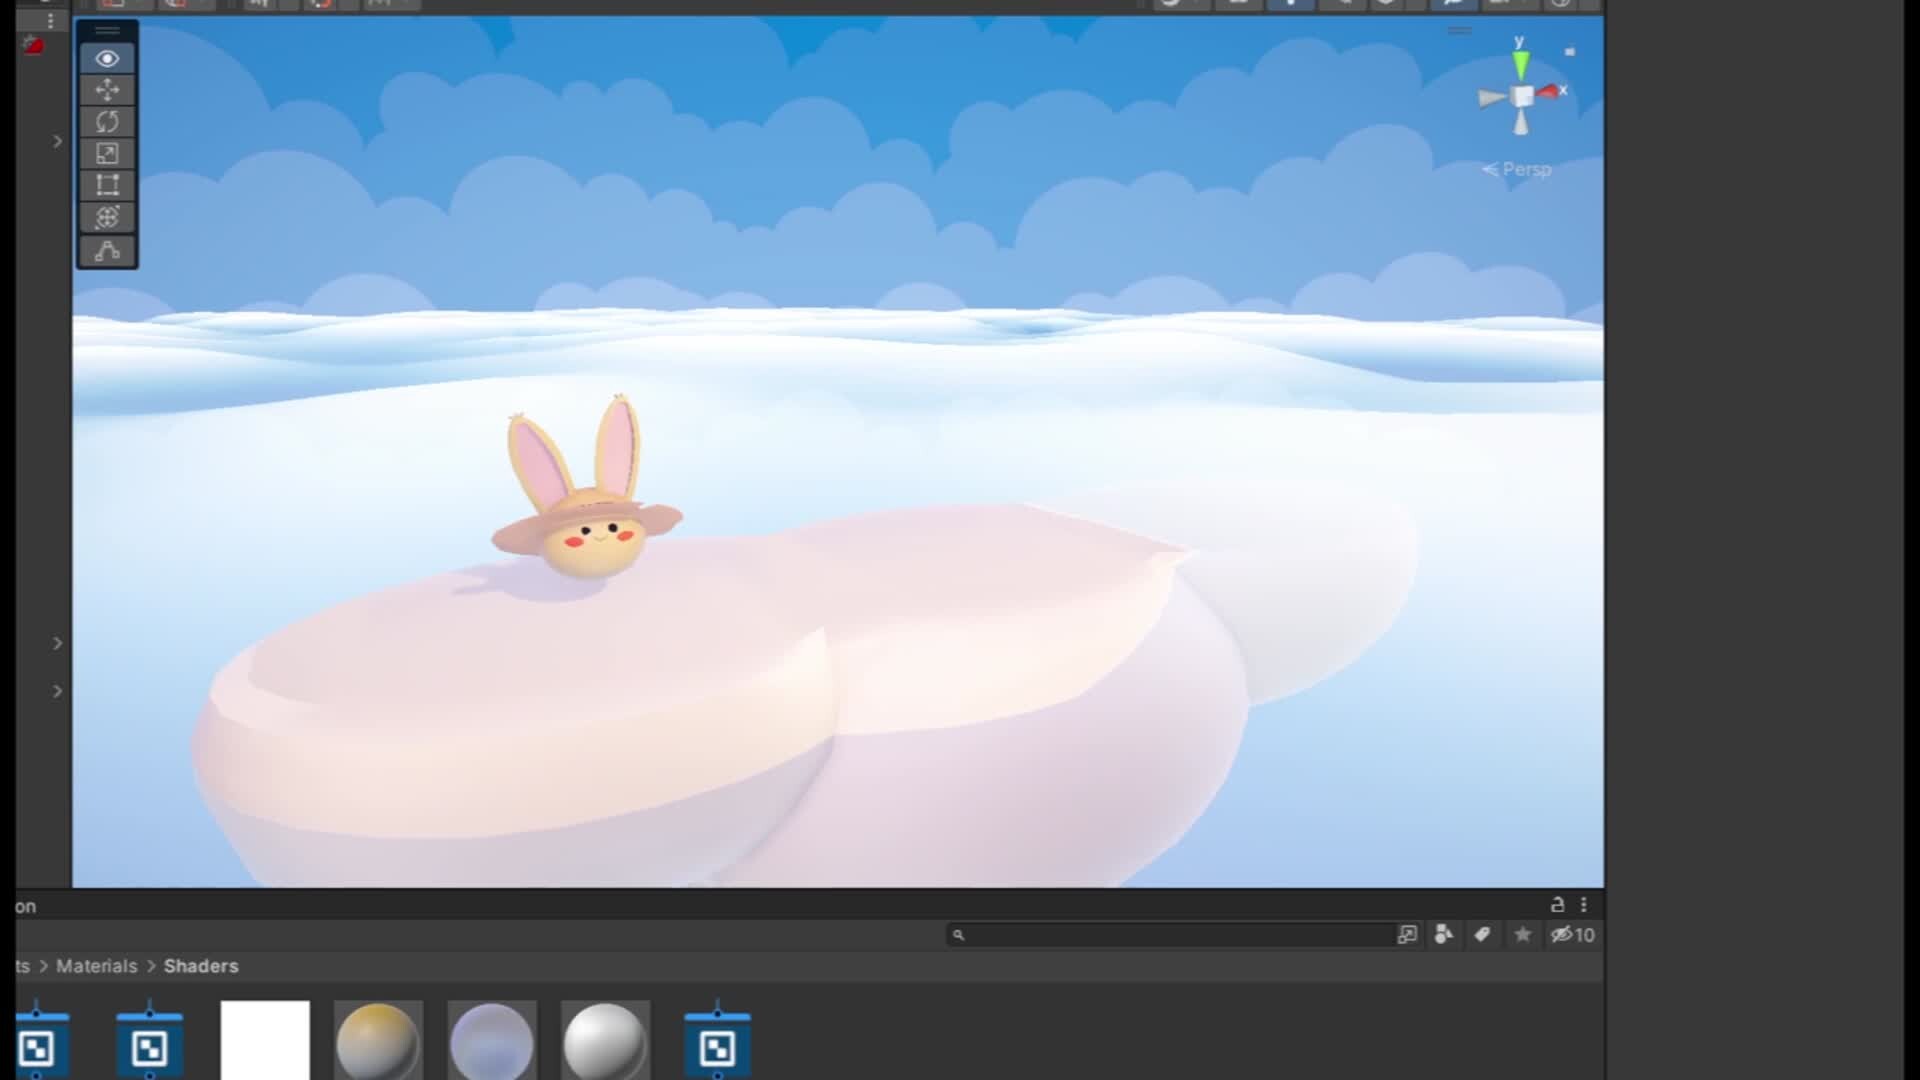Open the Project window three-dot menu
1920x1080 pixels.
click(x=1583, y=904)
